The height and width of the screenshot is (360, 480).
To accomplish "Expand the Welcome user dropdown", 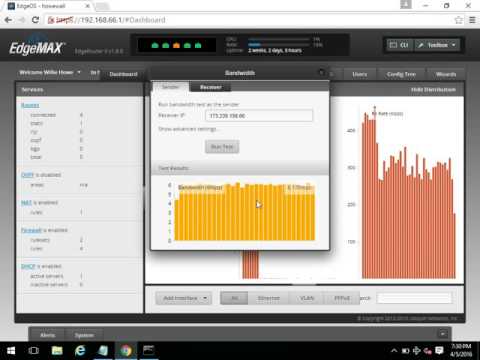I will coord(50,72).
